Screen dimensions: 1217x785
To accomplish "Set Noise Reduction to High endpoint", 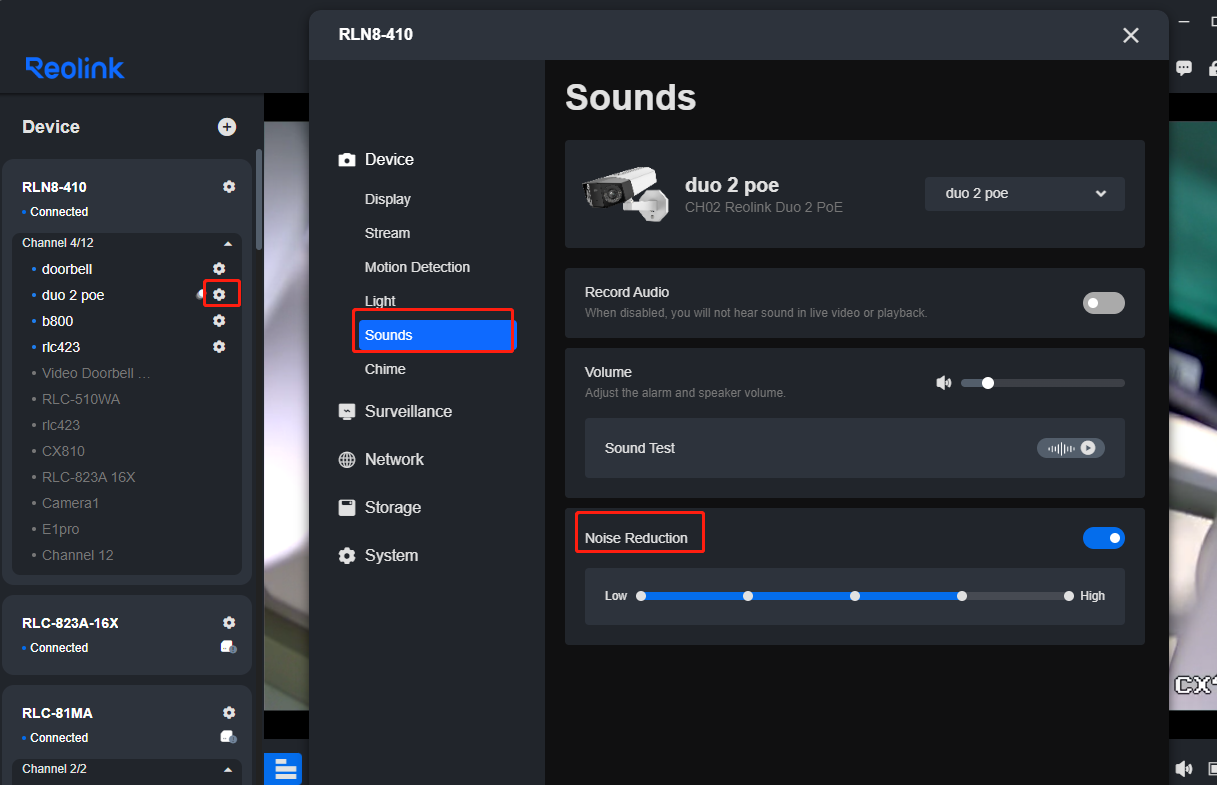I will pos(1069,596).
